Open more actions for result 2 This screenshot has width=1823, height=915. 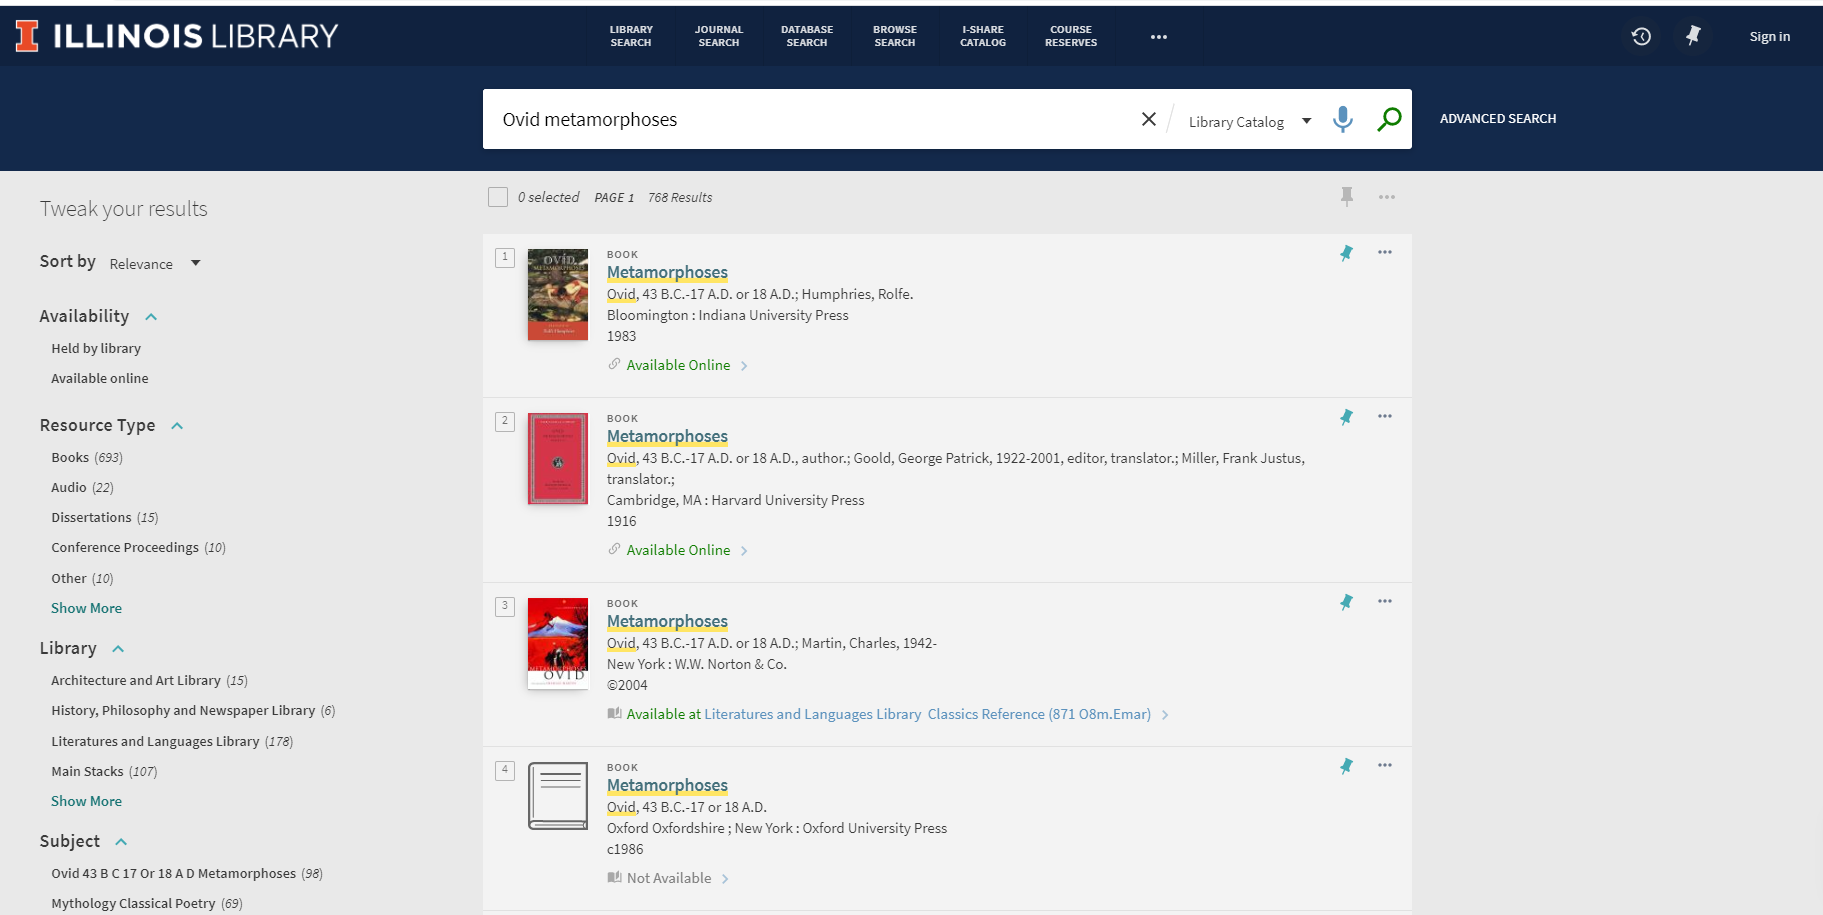1384,416
